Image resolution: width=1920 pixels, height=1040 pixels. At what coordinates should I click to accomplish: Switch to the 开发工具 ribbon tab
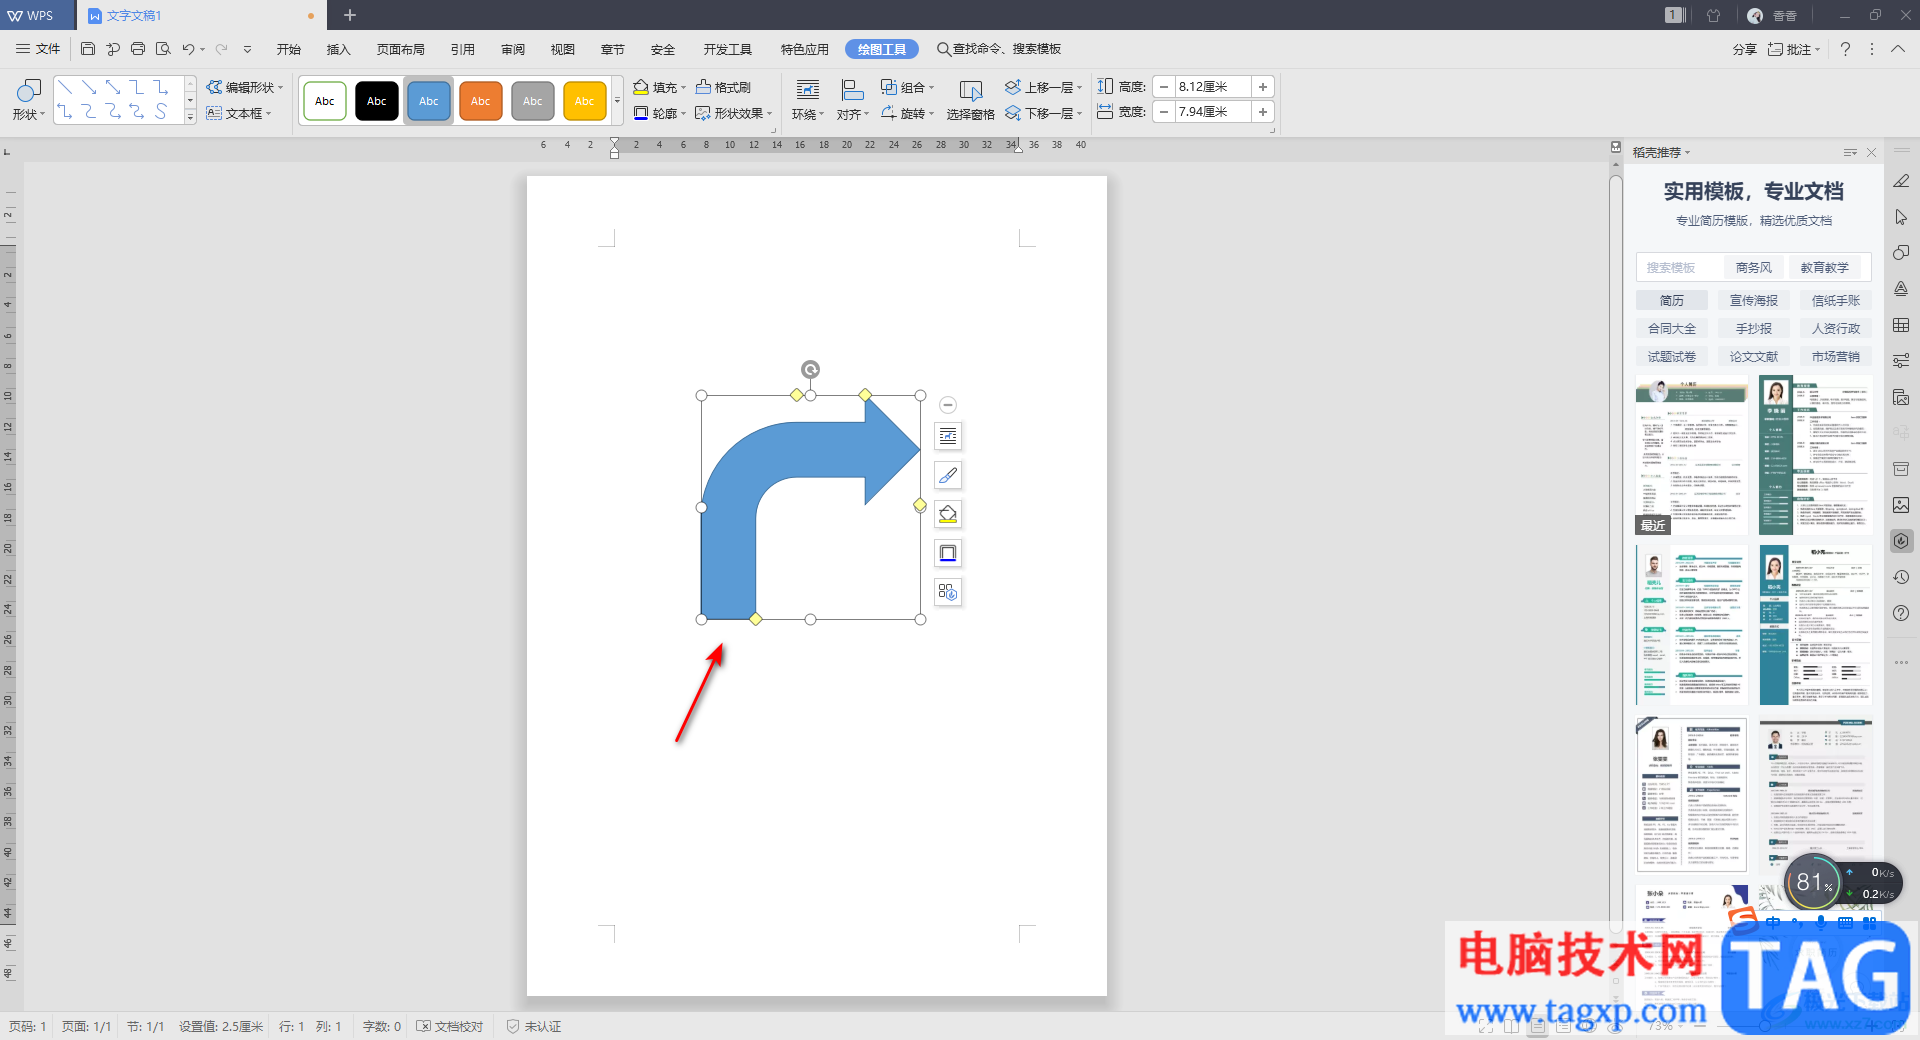pyautogui.click(x=727, y=49)
